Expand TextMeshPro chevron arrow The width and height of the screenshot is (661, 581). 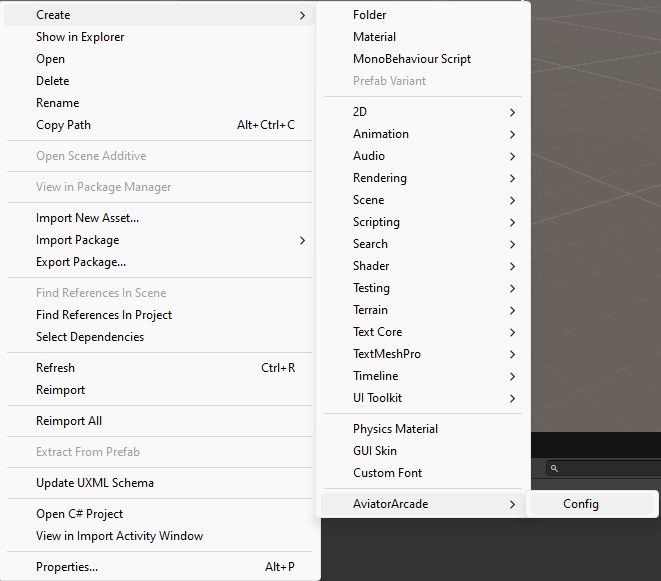(x=512, y=354)
